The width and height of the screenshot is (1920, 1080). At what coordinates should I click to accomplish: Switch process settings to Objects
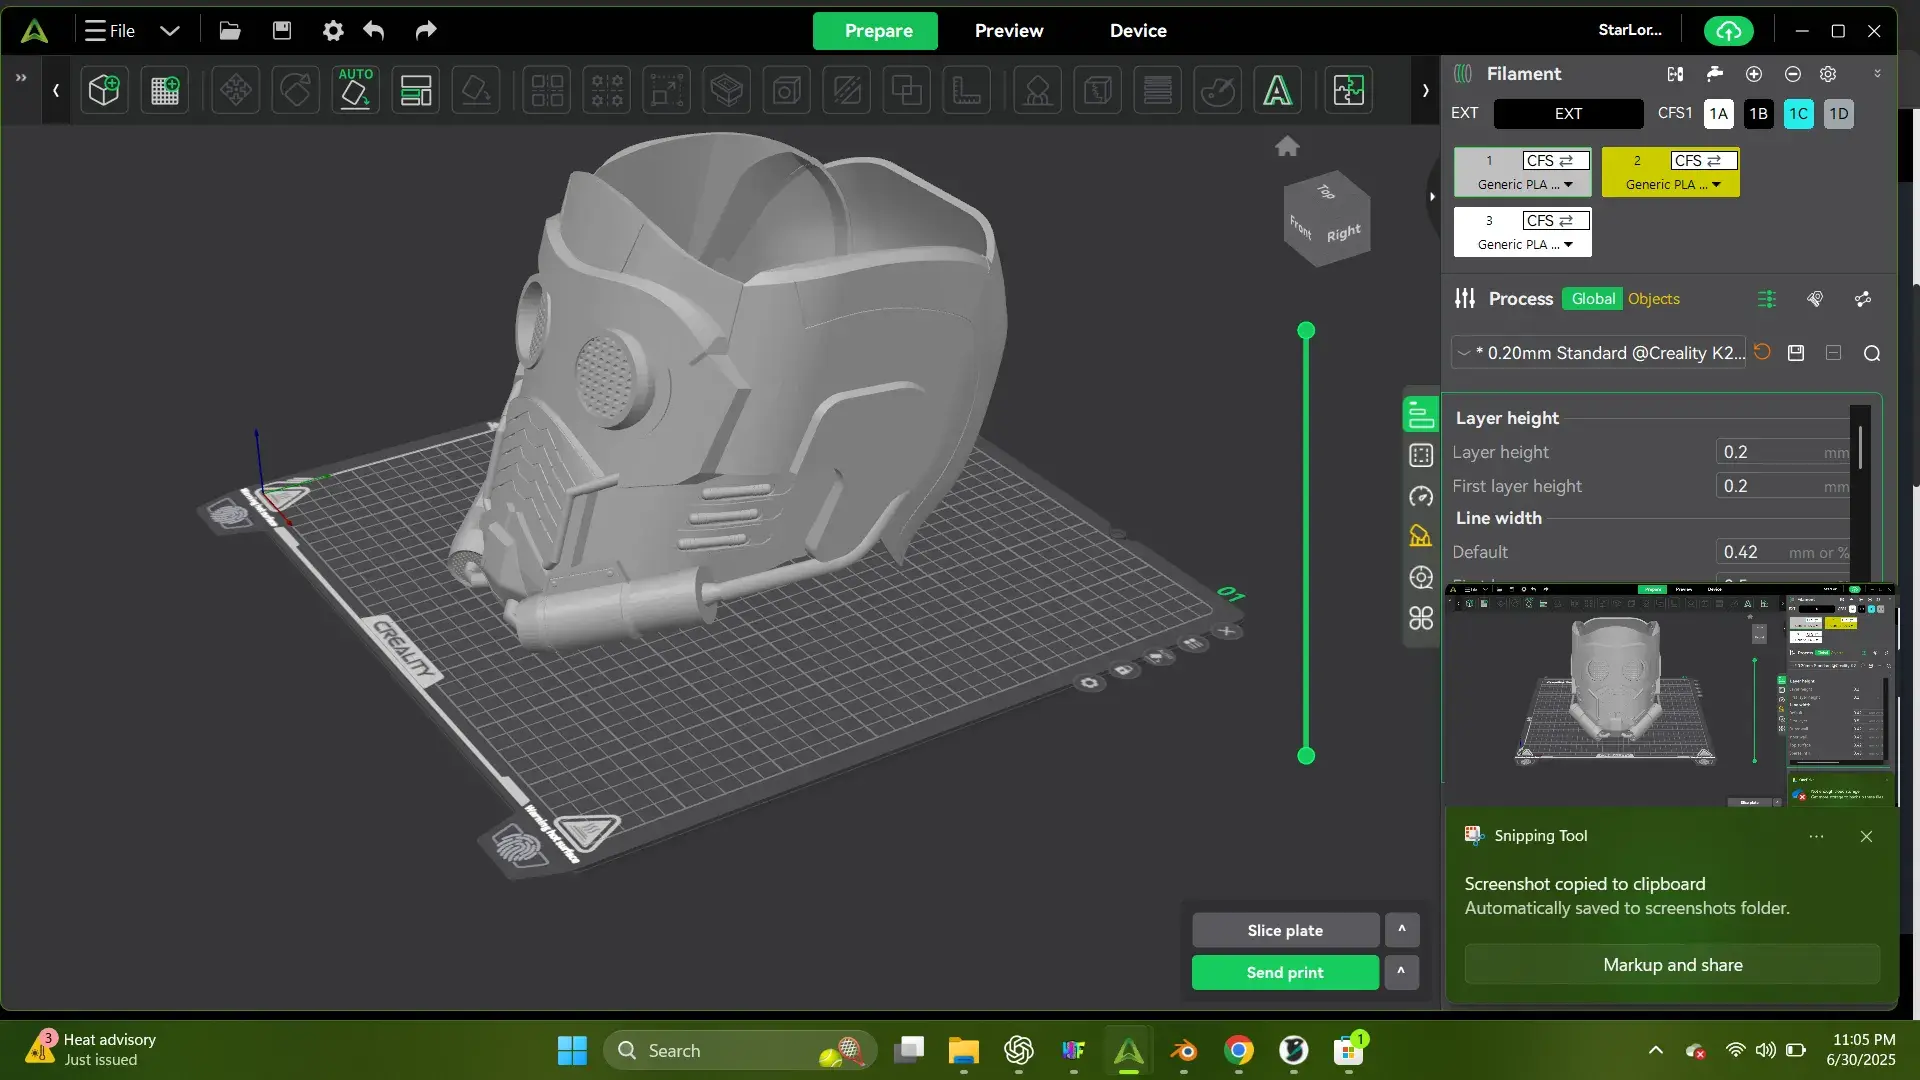point(1654,299)
